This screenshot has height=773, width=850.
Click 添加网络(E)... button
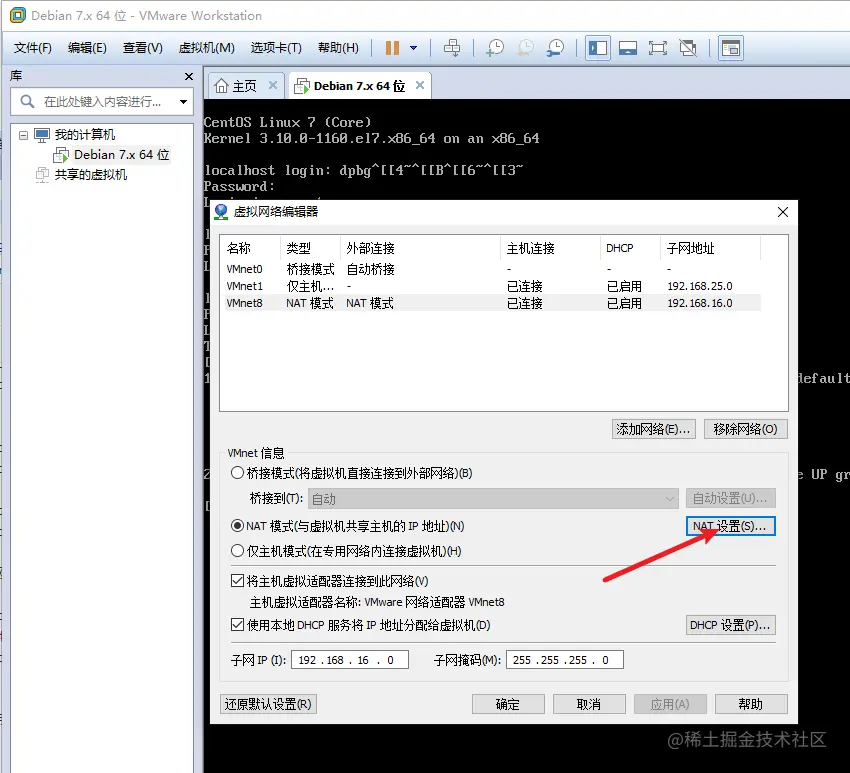point(653,429)
